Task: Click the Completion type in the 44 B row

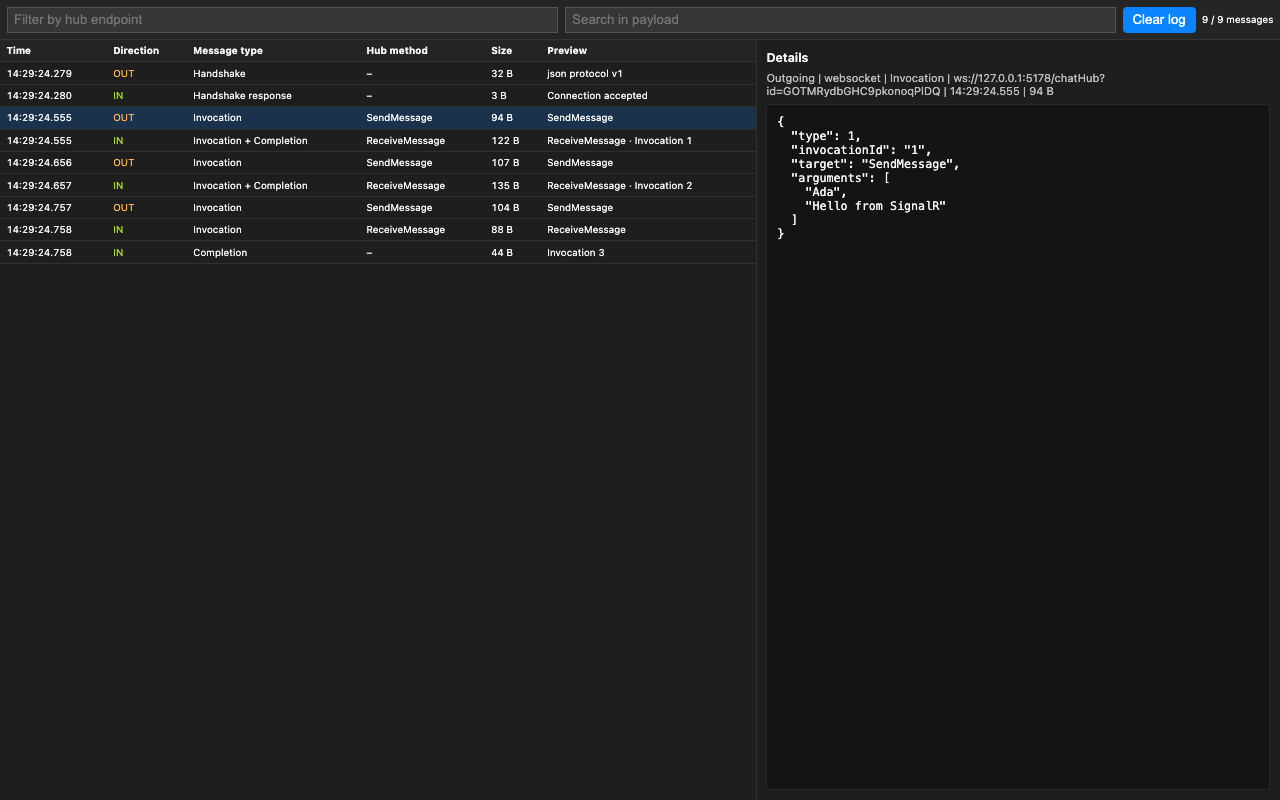Action: click(220, 253)
